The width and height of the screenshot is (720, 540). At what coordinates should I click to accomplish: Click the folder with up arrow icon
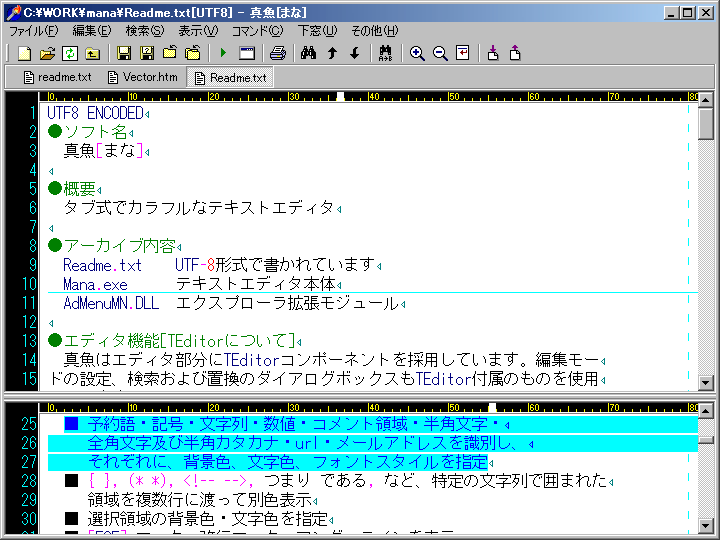93,53
